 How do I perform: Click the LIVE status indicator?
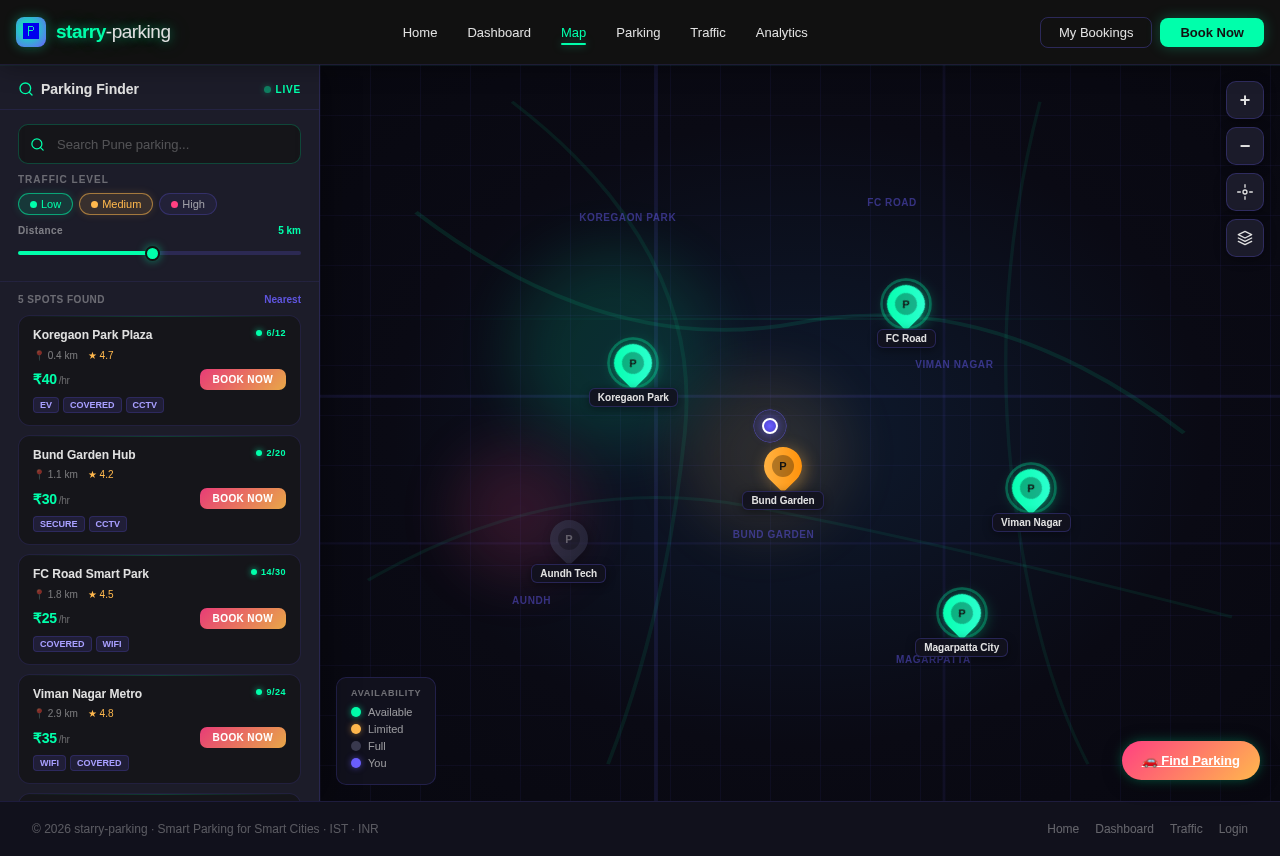tap(282, 90)
